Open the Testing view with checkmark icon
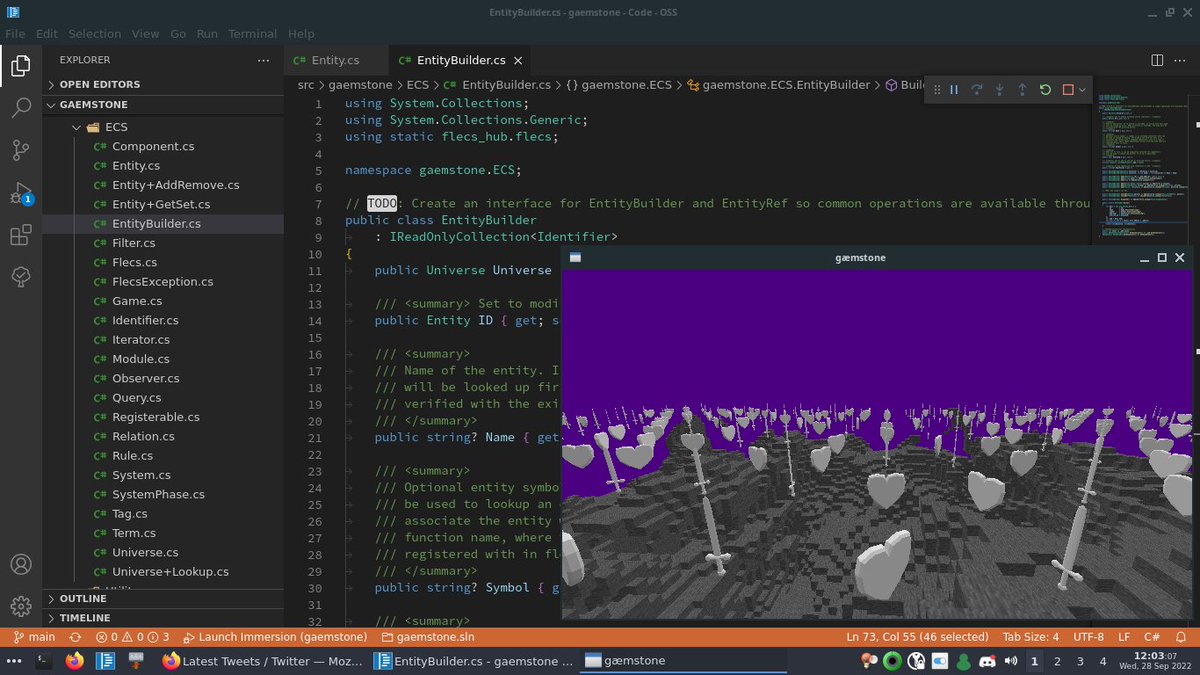Viewport: 1200px width, 675px height. click(21, 277)
